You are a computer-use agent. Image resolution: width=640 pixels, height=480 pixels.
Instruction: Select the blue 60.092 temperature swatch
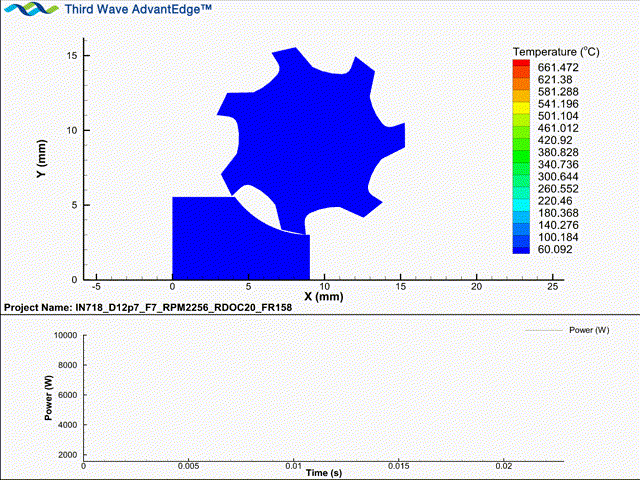coord(521,249)
